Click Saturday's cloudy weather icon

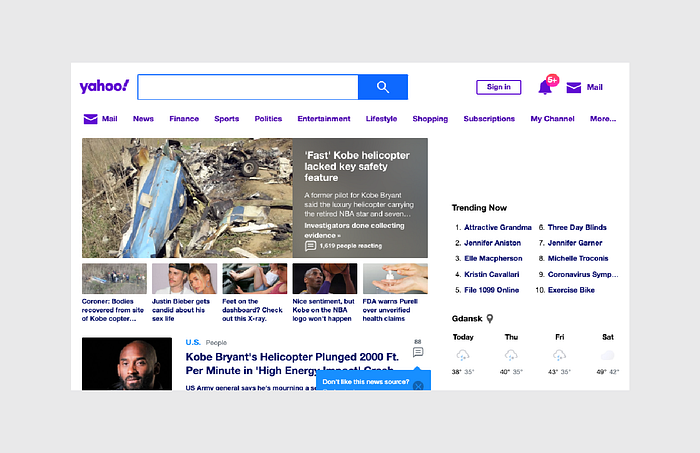(x=608, y=355)
